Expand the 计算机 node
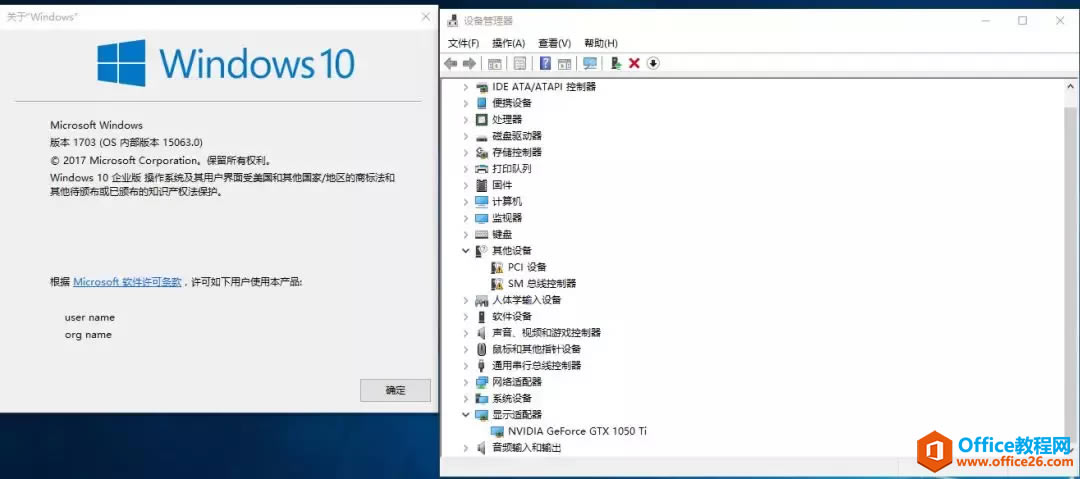Viewport: 1080px width, 479px height. pos(466,202)
